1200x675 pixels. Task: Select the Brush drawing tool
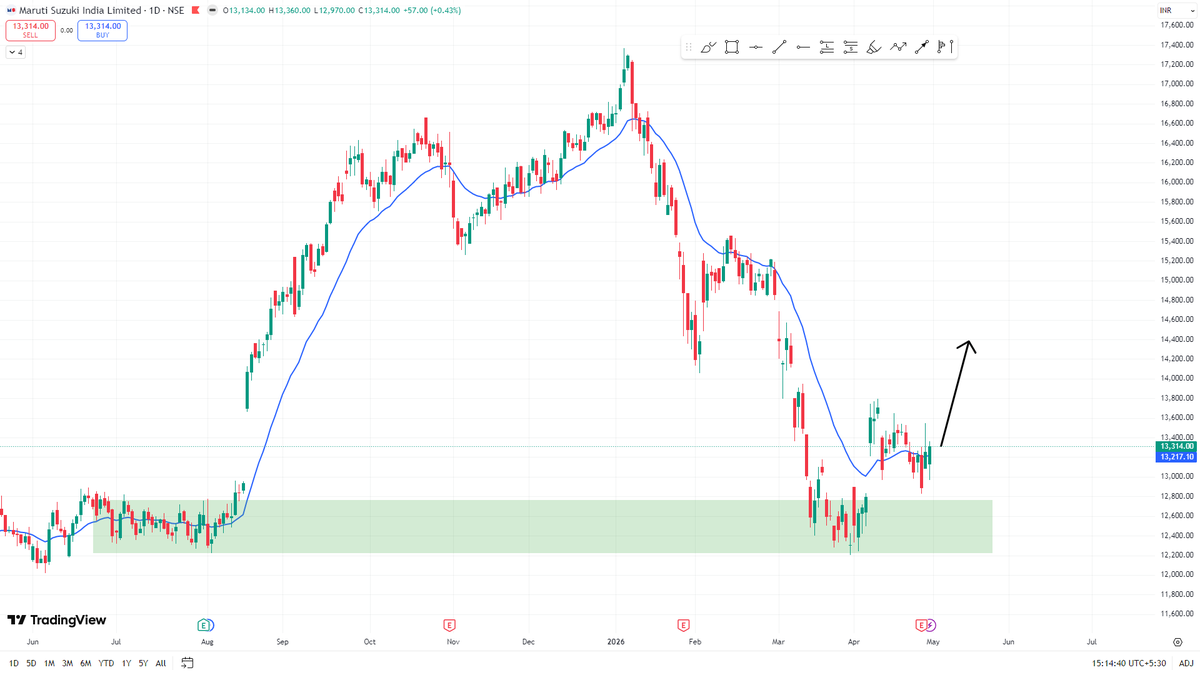(709, 47)
